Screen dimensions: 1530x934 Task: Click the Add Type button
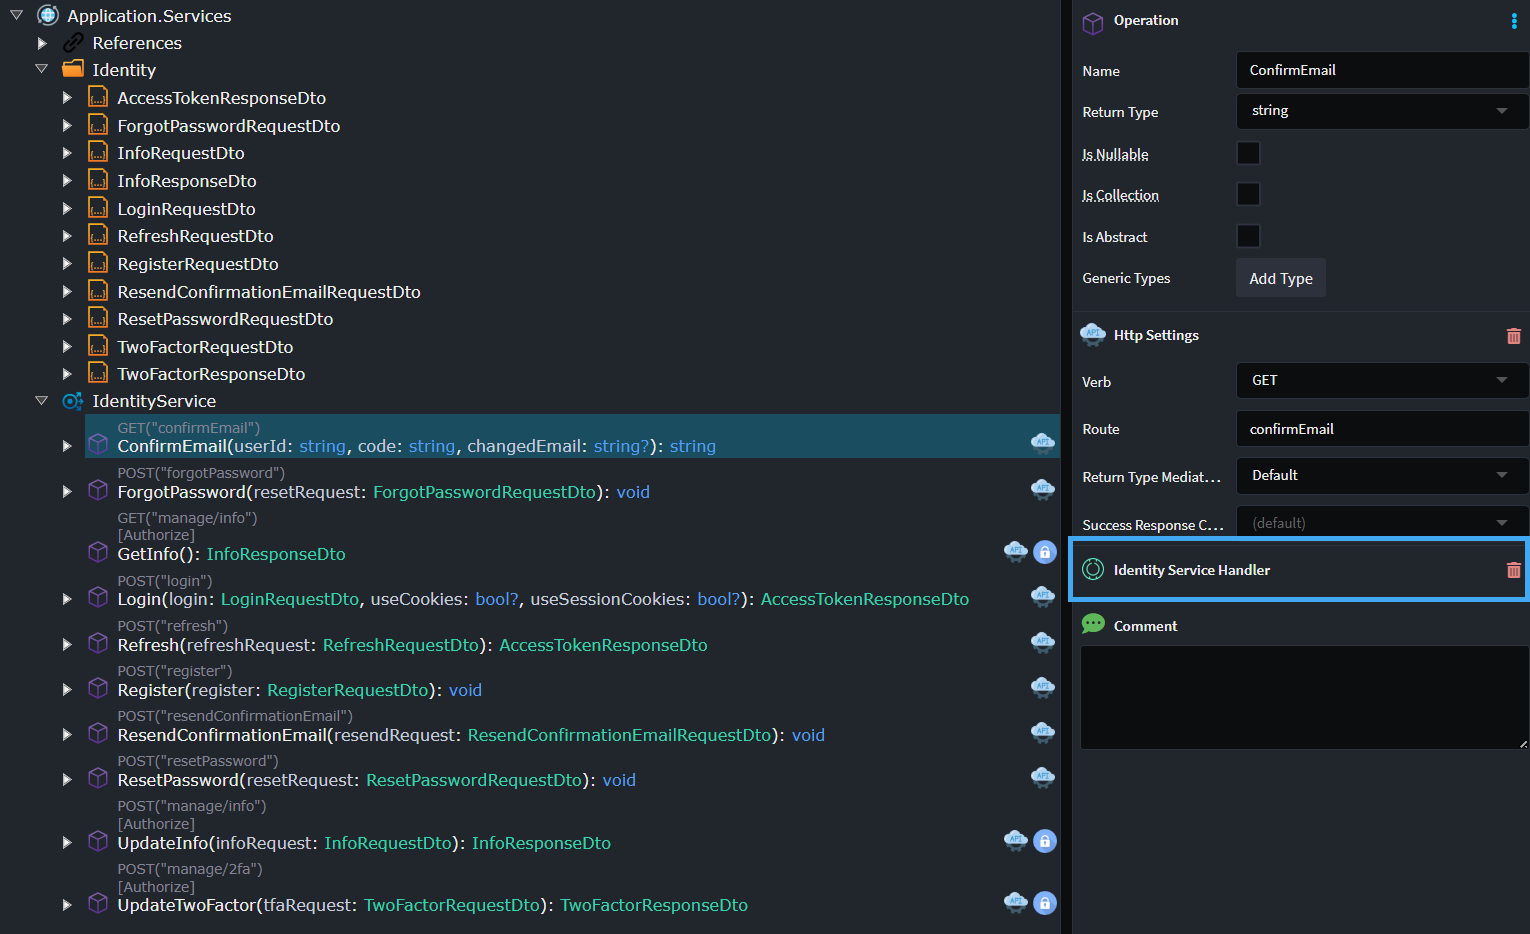[x=1280, y=278]
